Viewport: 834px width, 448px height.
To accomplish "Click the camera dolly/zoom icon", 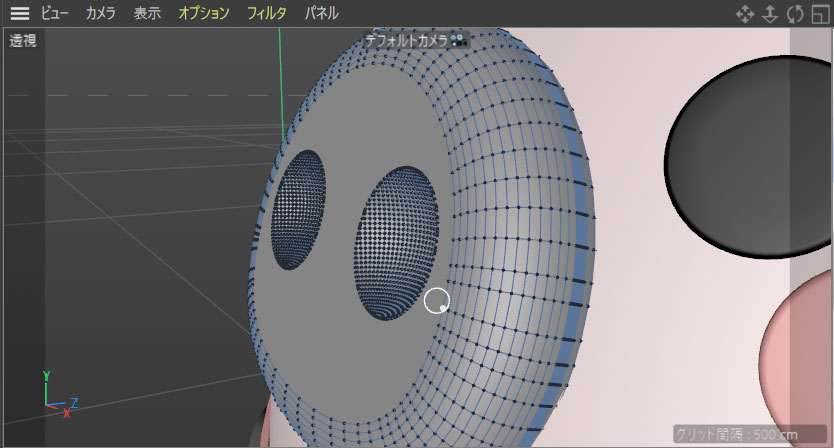I will pyautogui.click(x=770, y=14).
